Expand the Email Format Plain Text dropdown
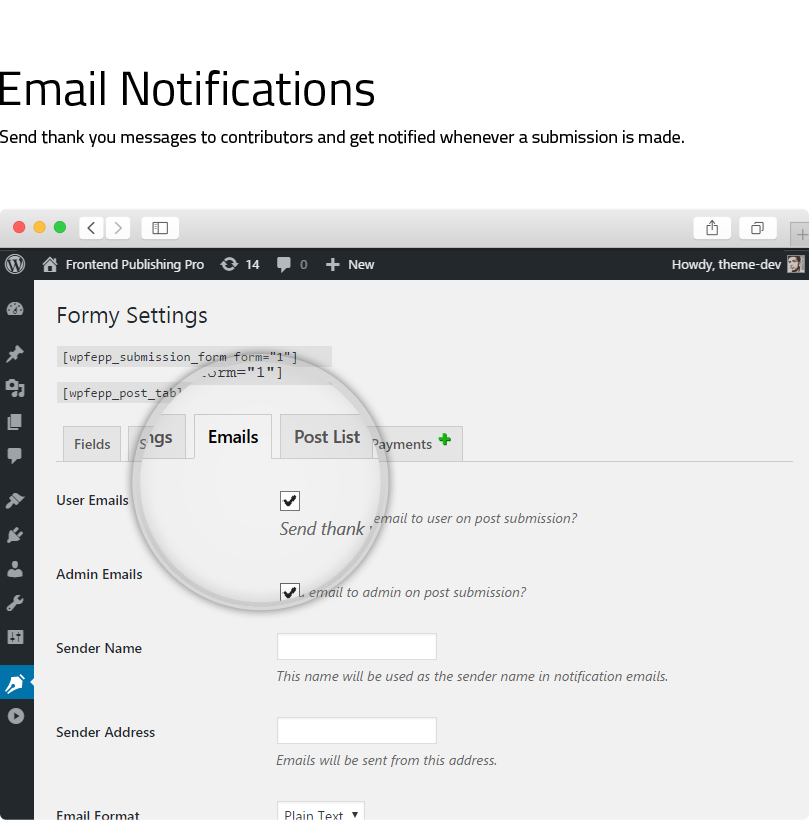Screen dimensions: 809x820 tap(321, 811)
